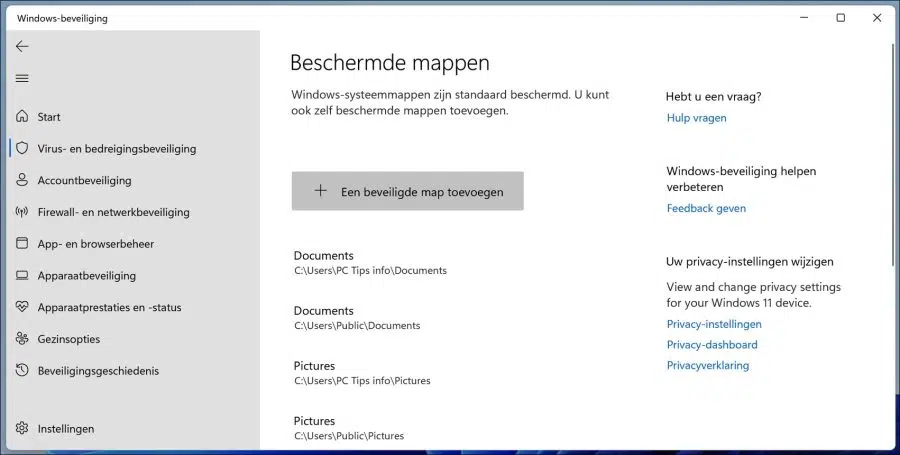This screenshot has height=455, width=900.
Task: Select Pictures folder under PC Tips info
Action: click(362, 372)
